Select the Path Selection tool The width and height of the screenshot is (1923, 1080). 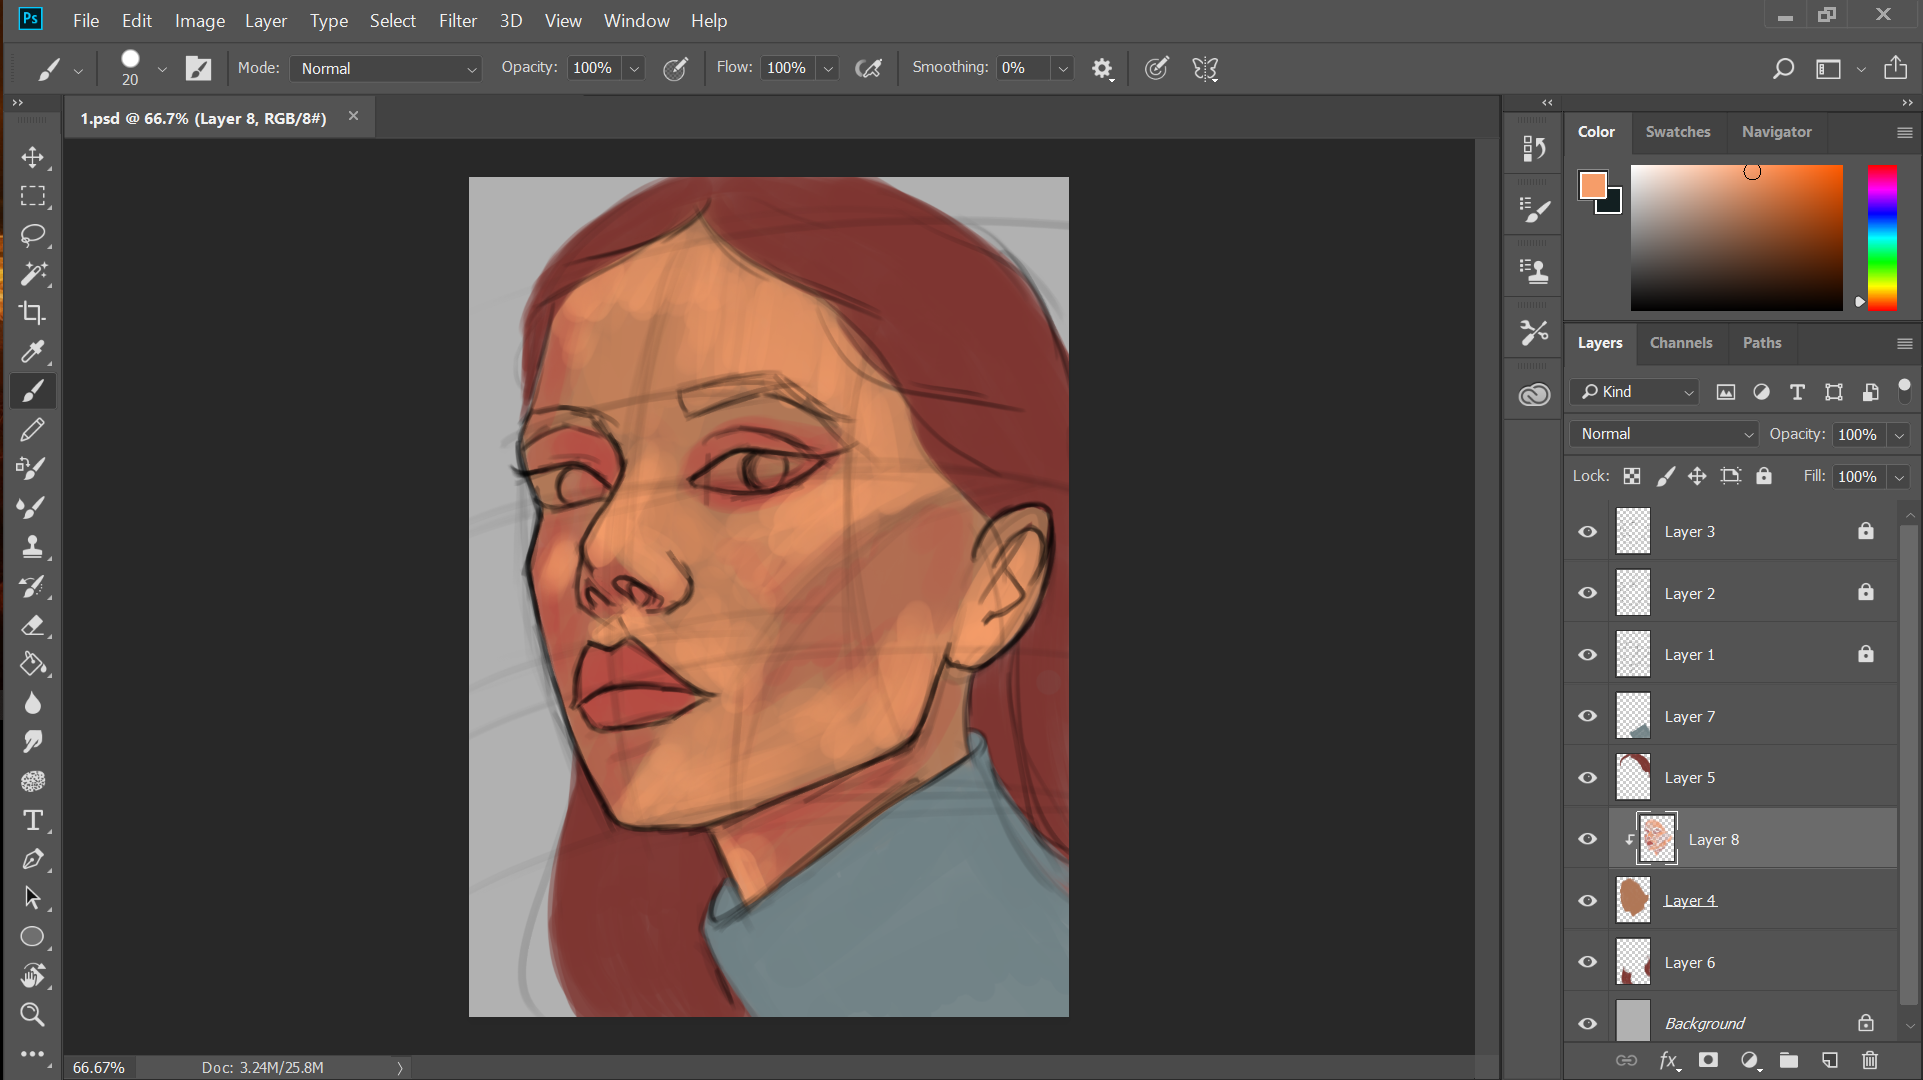(33, 898)
